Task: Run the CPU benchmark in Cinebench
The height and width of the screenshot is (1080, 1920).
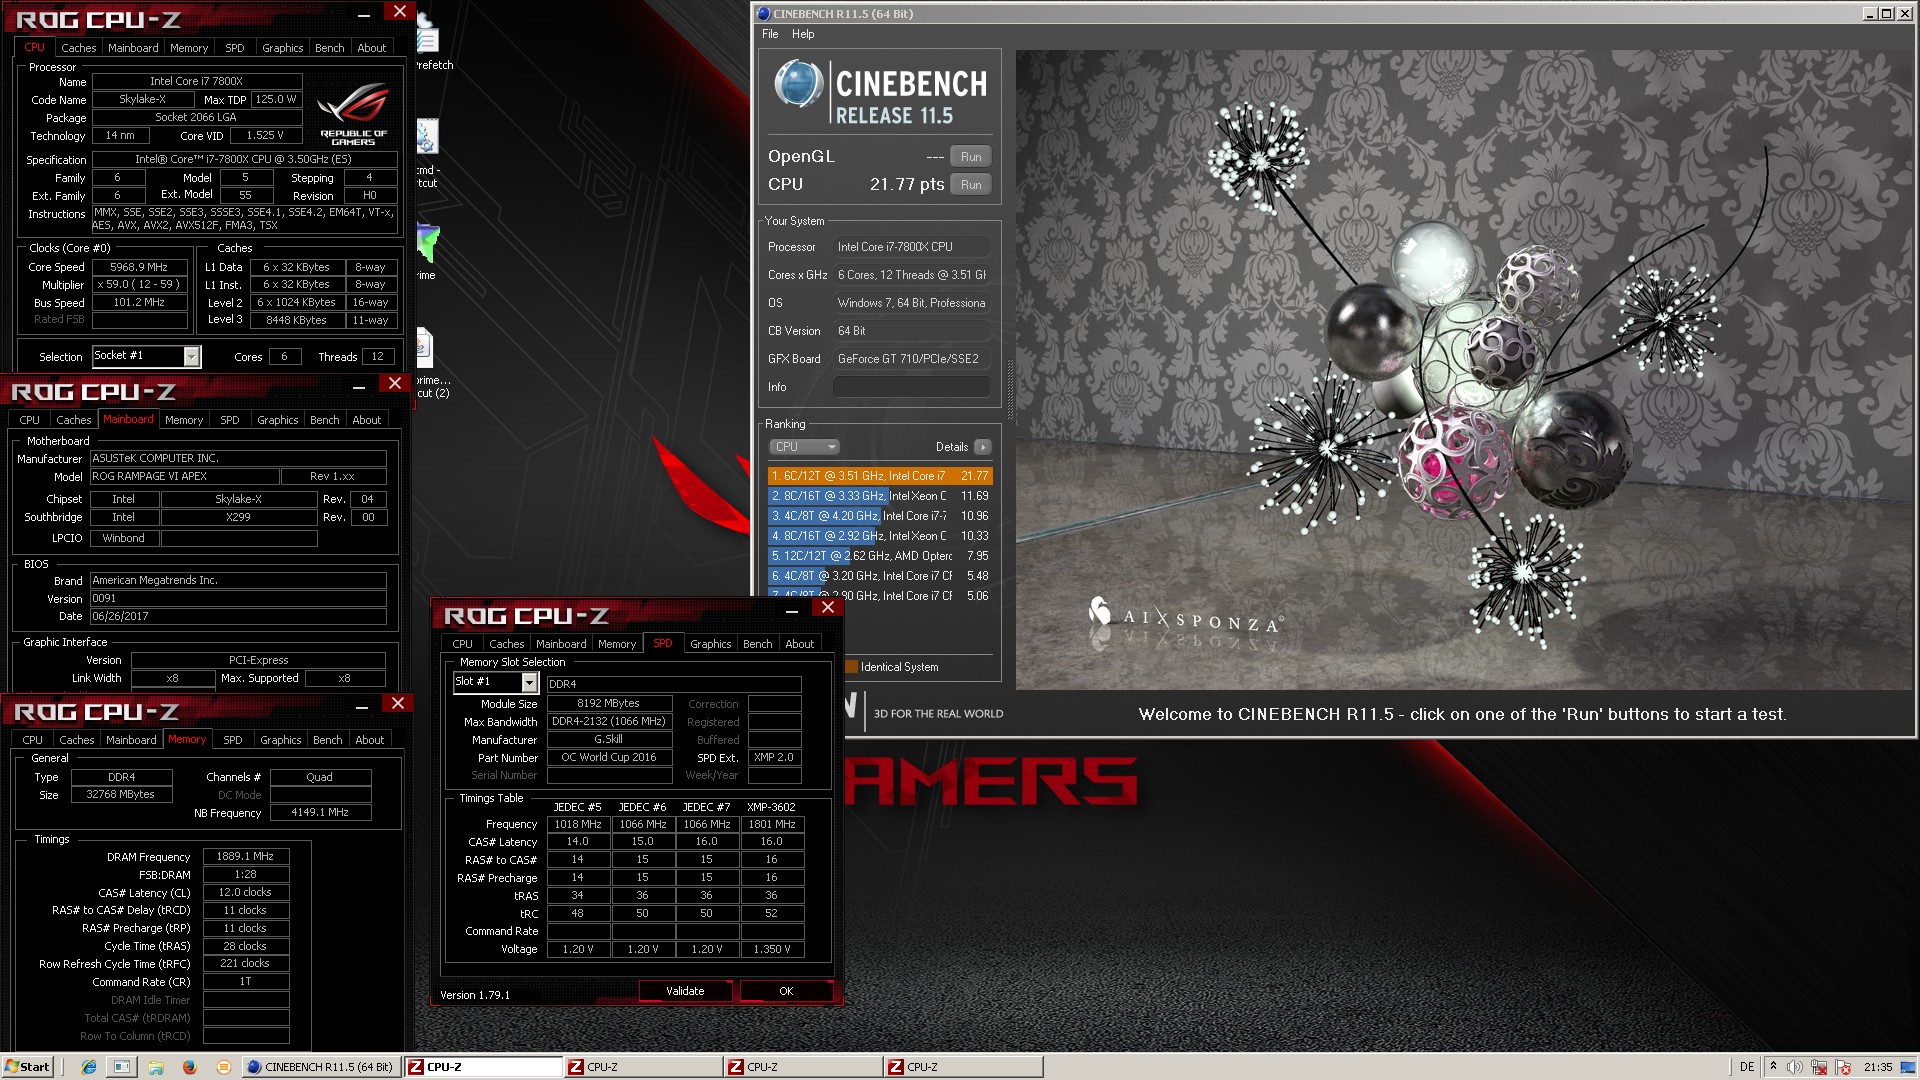Action: (971, 185)
